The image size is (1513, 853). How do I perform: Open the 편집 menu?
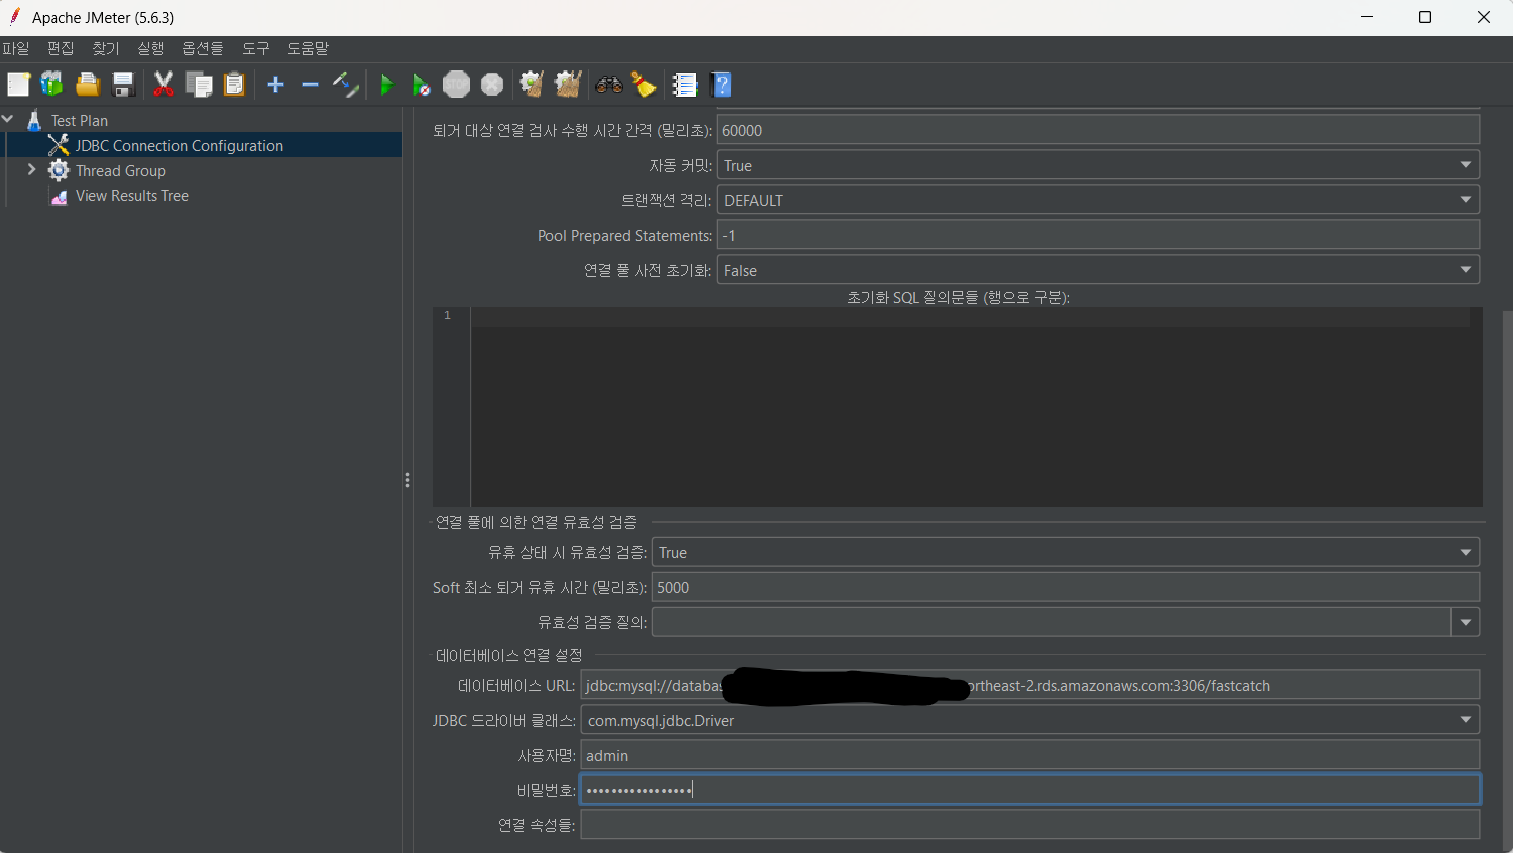(x=61, y=48)
